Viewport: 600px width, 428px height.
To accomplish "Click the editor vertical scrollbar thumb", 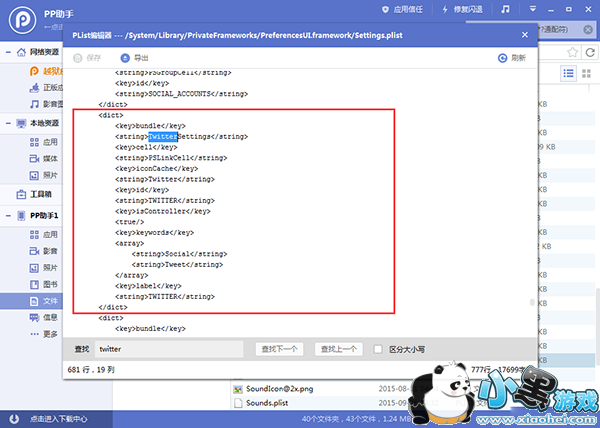I will click(x=532, y=302).
